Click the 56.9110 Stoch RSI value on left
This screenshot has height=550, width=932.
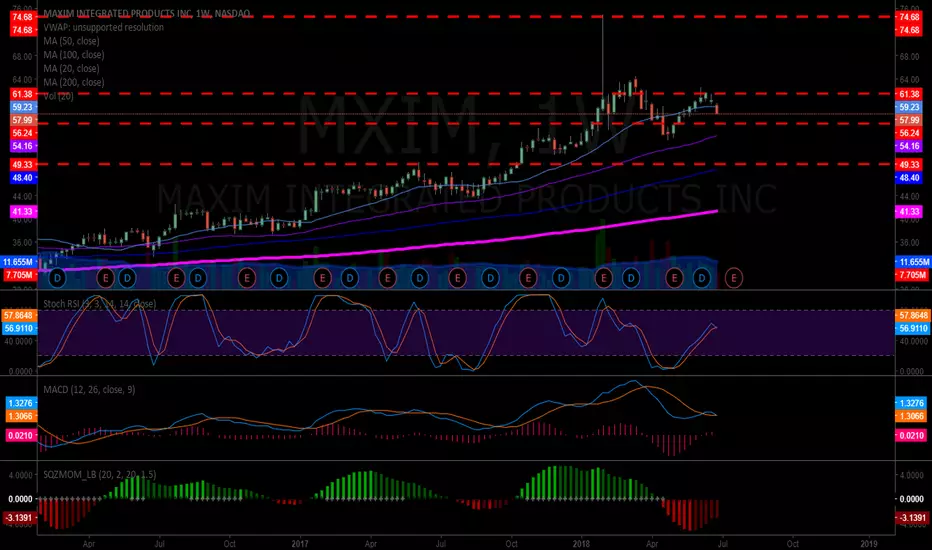19,328
